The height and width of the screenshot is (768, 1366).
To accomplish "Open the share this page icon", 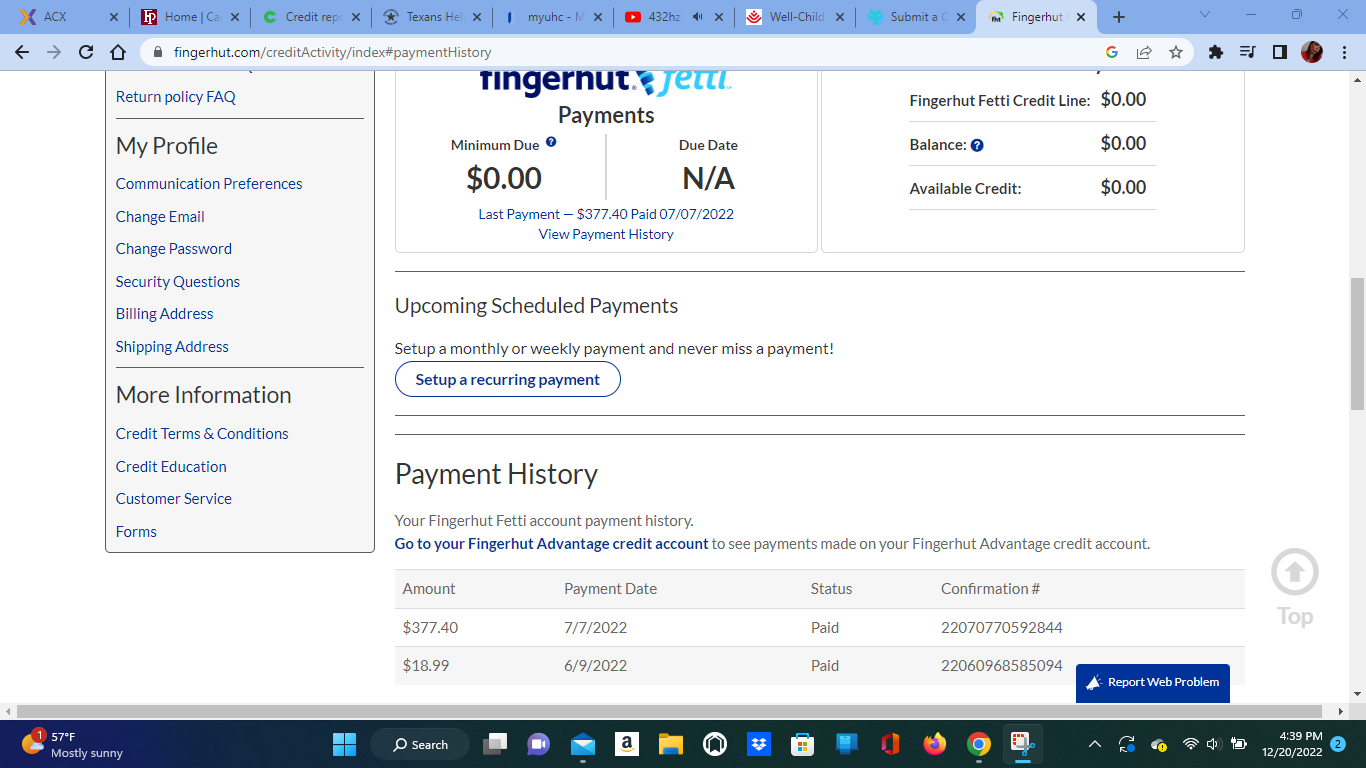I will point(1144,52).
